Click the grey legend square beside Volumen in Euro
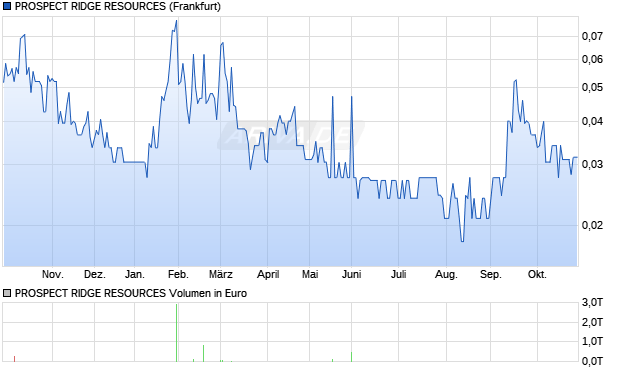The width and height of the screenshot is (620, 371). (7, 293)
